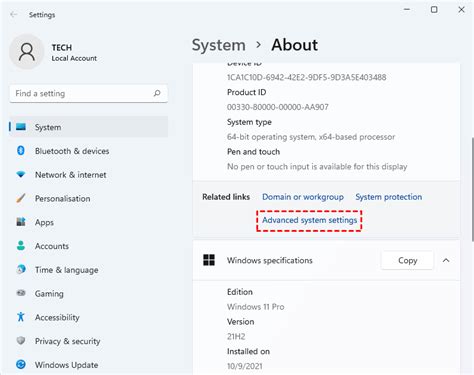This screenshot has width=474, height=375.
Task: Open the Privacy & security label
Action: 68,341
